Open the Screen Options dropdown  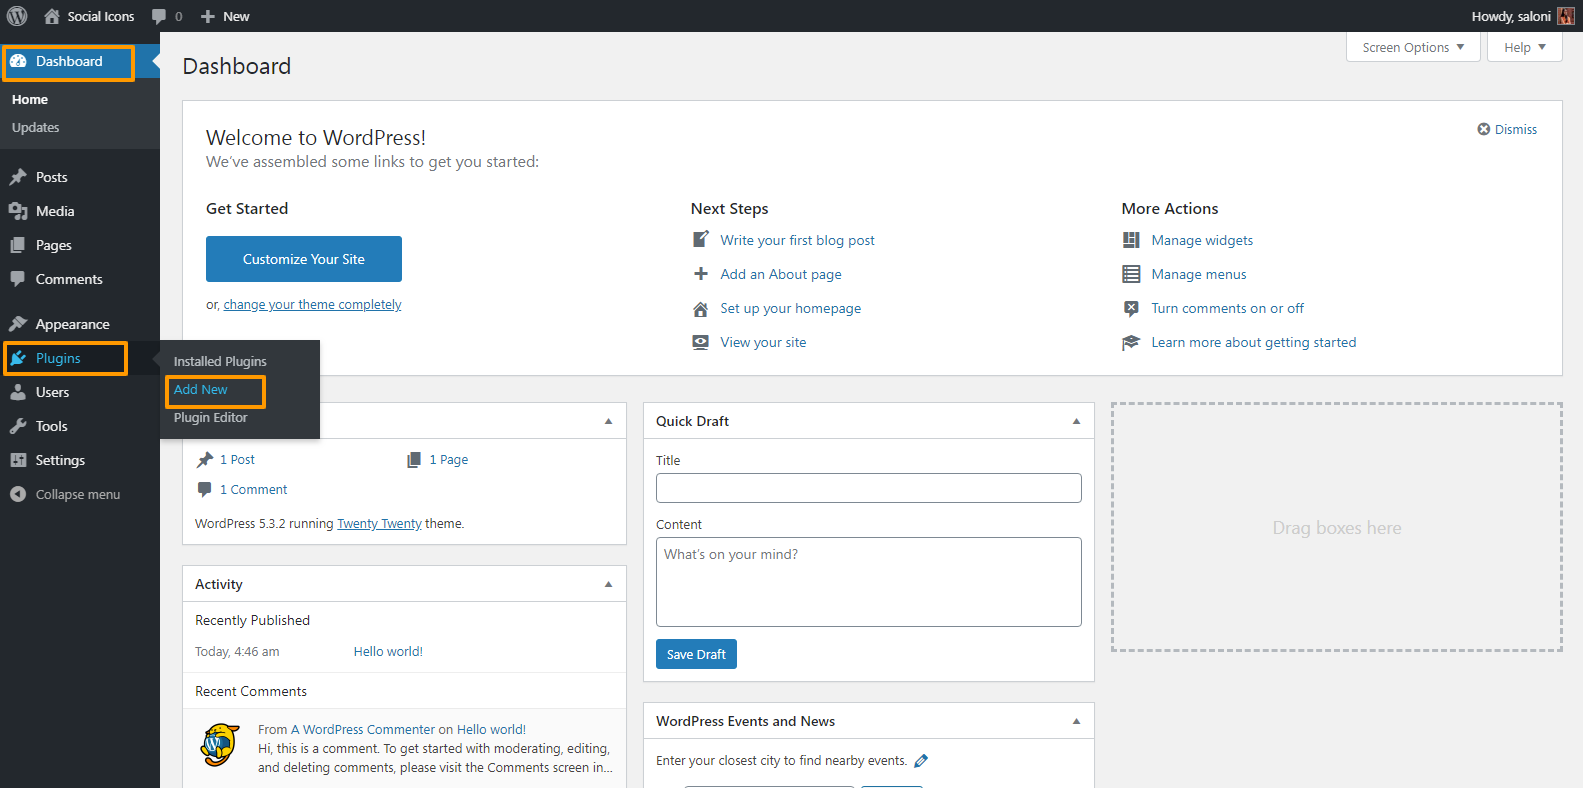(x=1413, y=47)
